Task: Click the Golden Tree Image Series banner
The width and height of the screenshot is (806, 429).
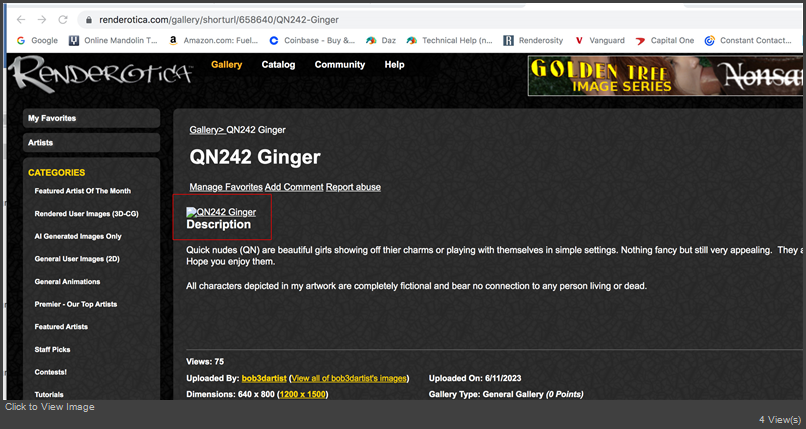Action: pos(665,76)
